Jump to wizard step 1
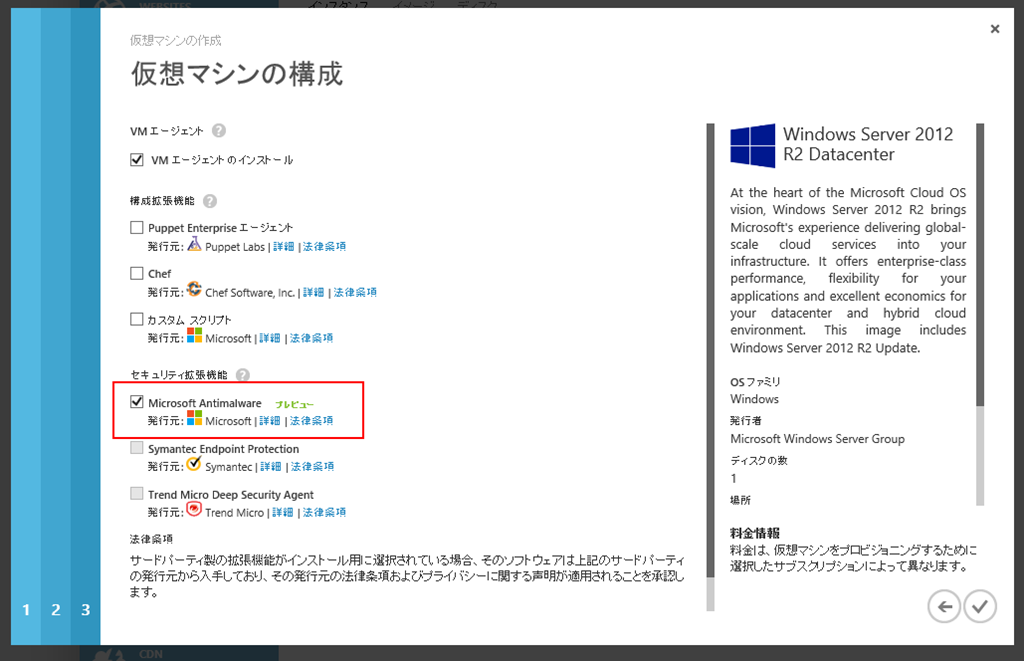The height and width of the screenshot is (661, 1024). pos(25,610)
